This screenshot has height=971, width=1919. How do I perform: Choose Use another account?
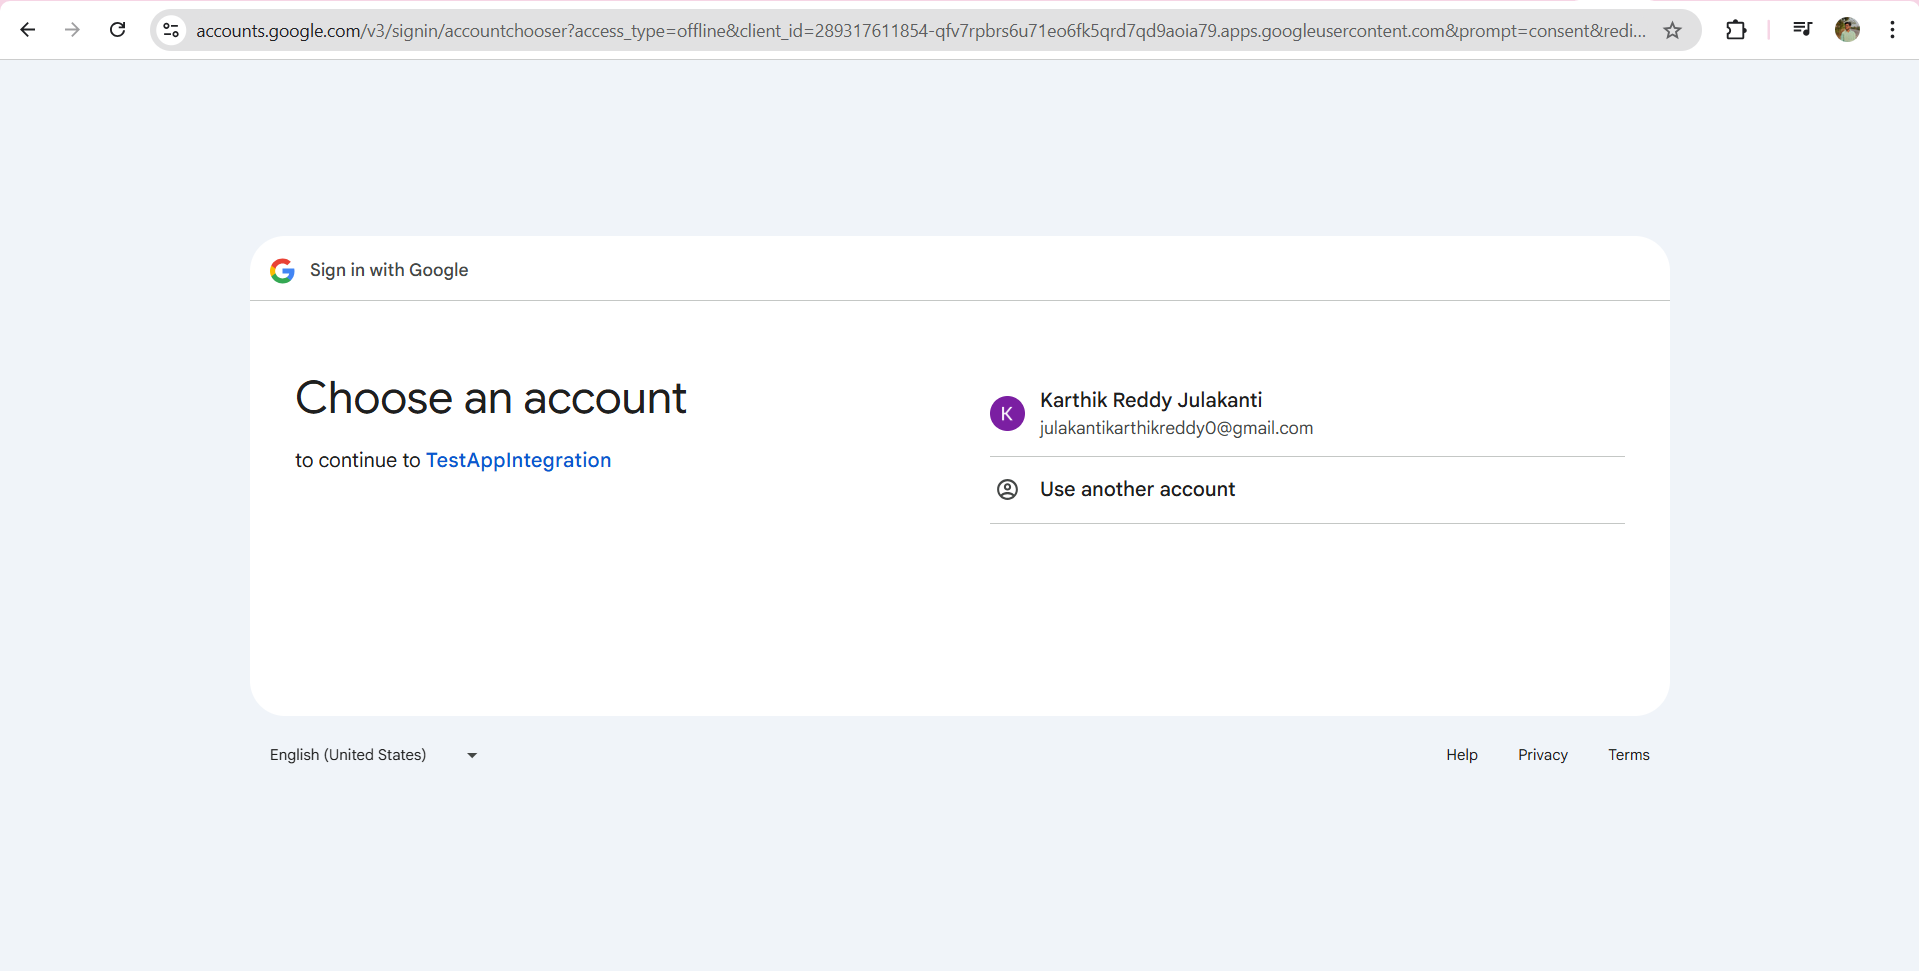[x=1137, y=489]
